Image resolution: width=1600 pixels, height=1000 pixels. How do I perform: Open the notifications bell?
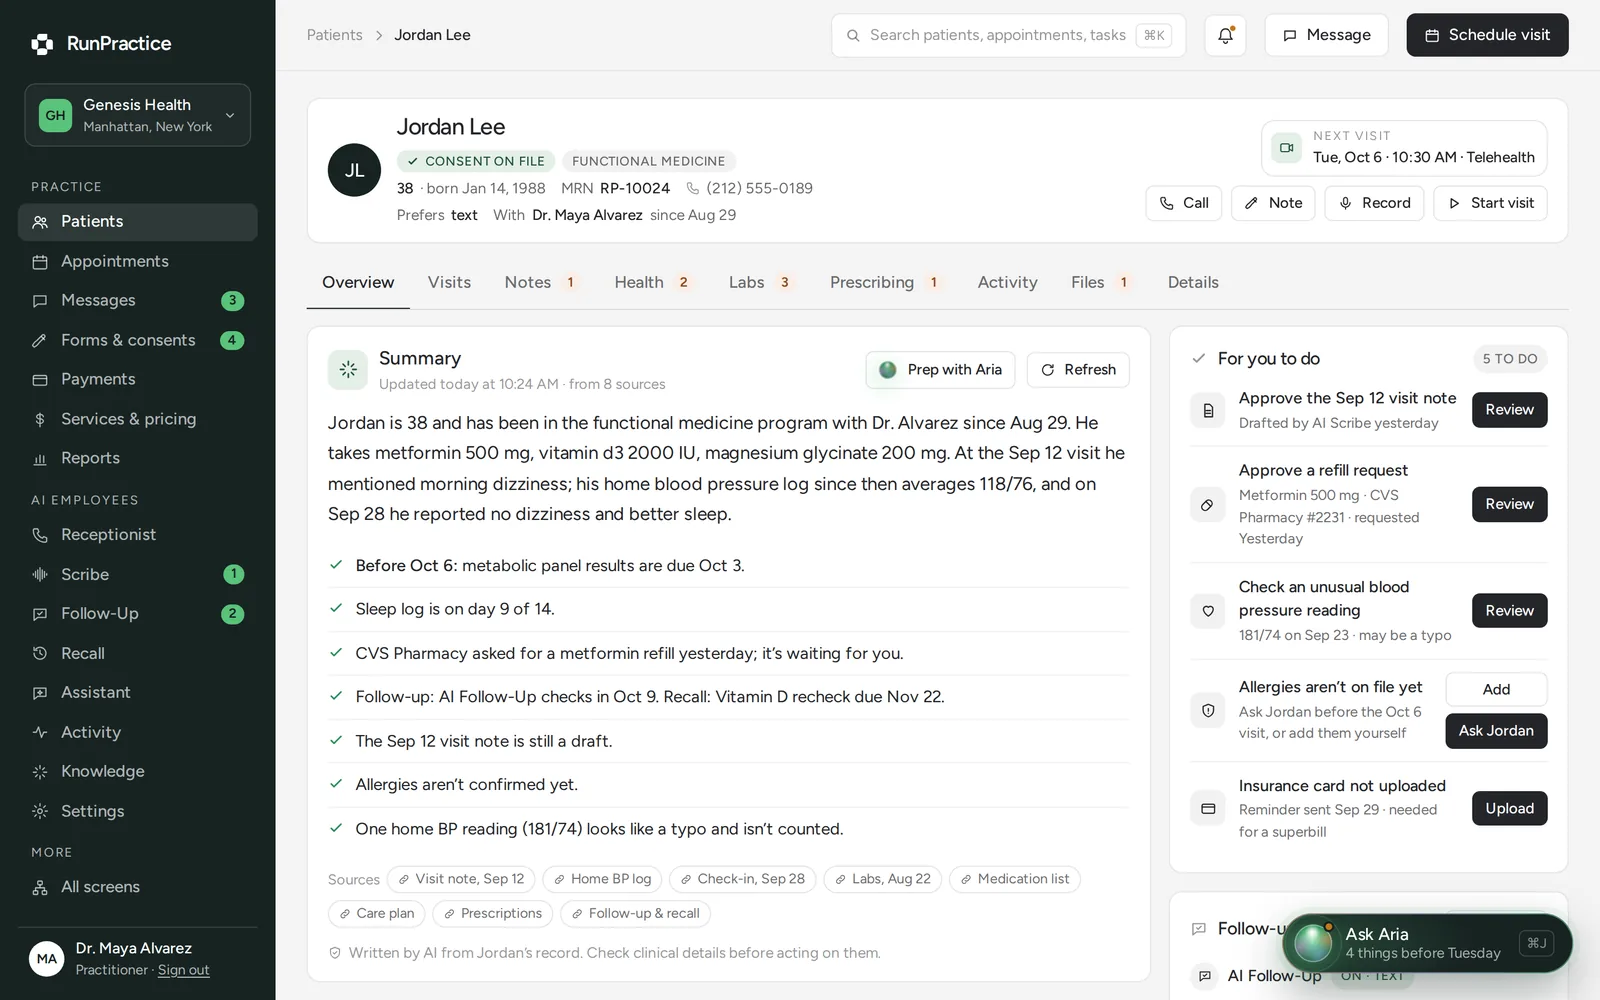coord(1225,35)
